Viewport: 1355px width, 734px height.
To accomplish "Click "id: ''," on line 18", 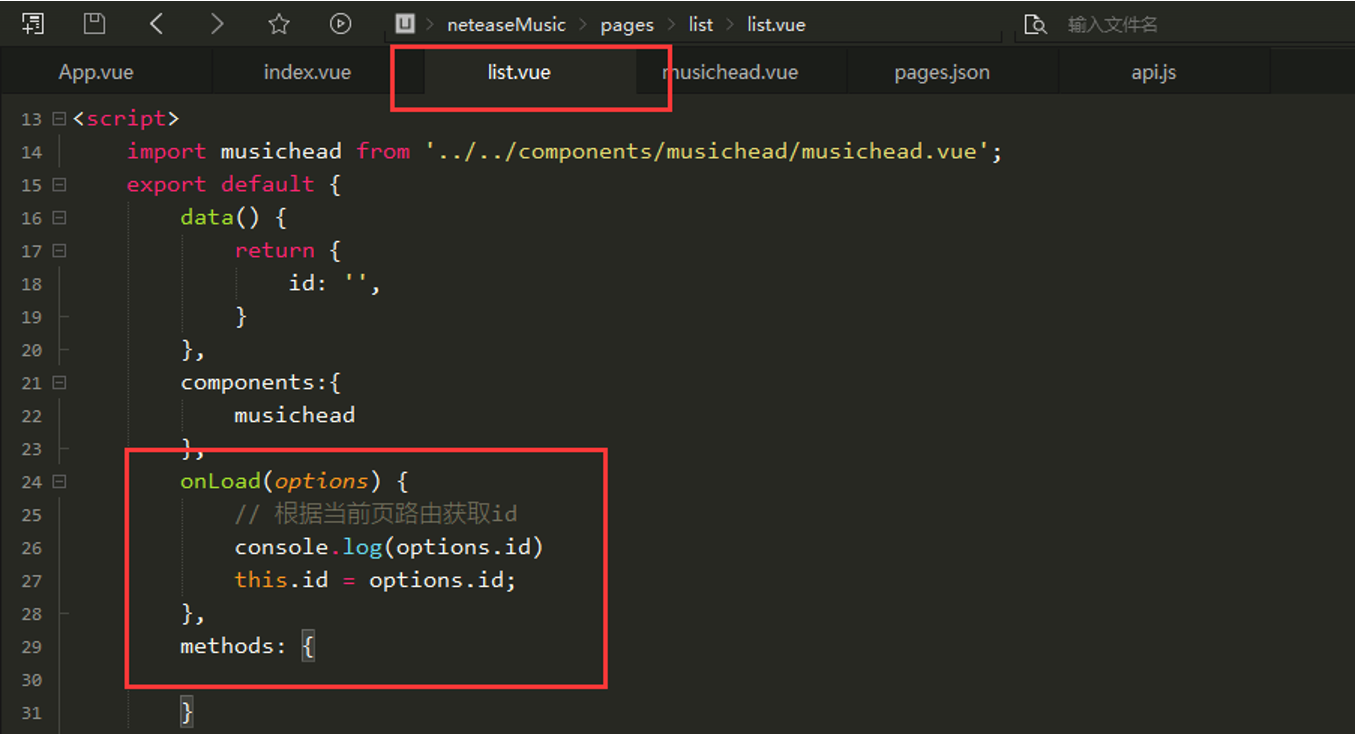I will coord(335,284).
